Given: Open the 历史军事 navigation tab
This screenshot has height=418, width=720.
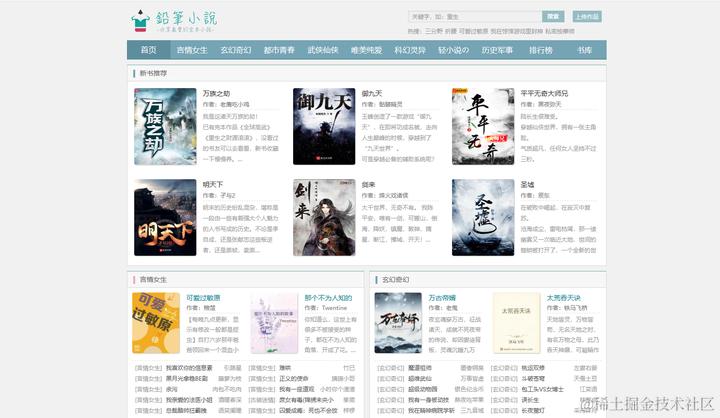Looking at the screenshot, I should (497, 50).
